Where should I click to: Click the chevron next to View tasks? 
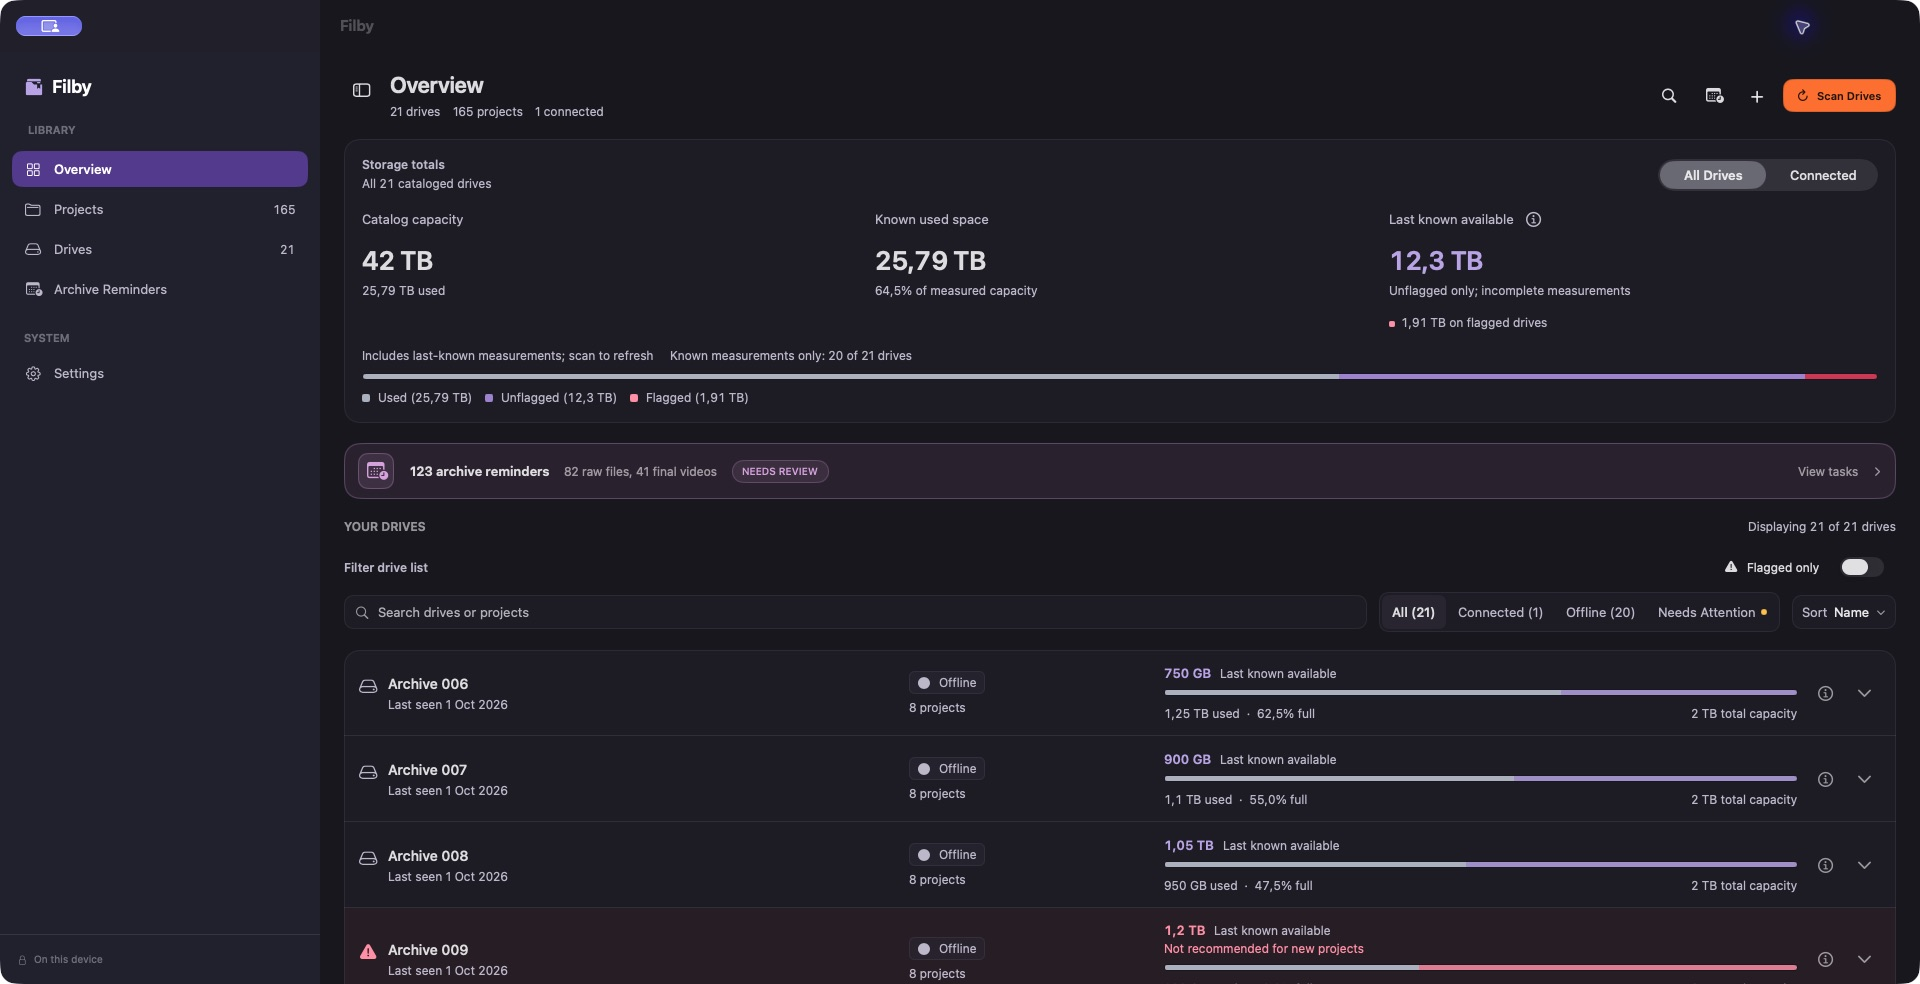tap(1877, 472)
